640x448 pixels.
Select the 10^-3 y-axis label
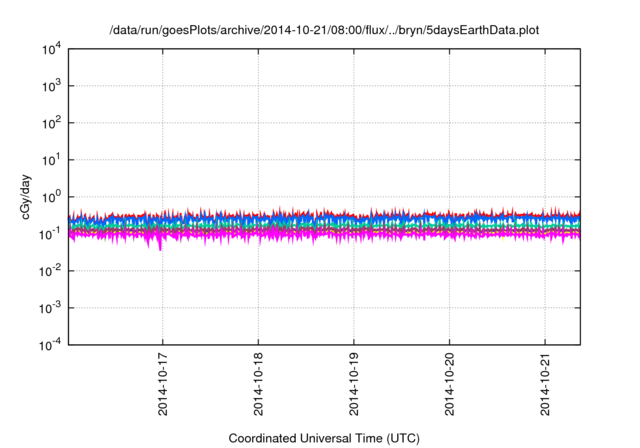coord(51,308)
